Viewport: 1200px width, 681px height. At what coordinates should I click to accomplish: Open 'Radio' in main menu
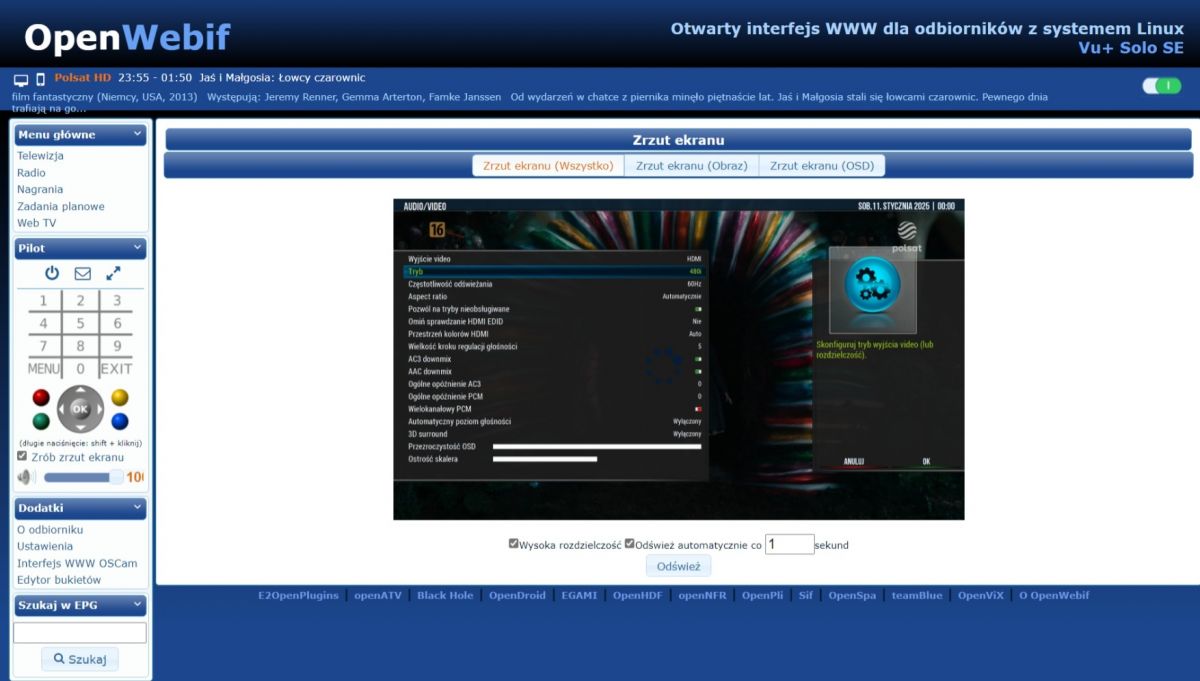coord(31,173)
